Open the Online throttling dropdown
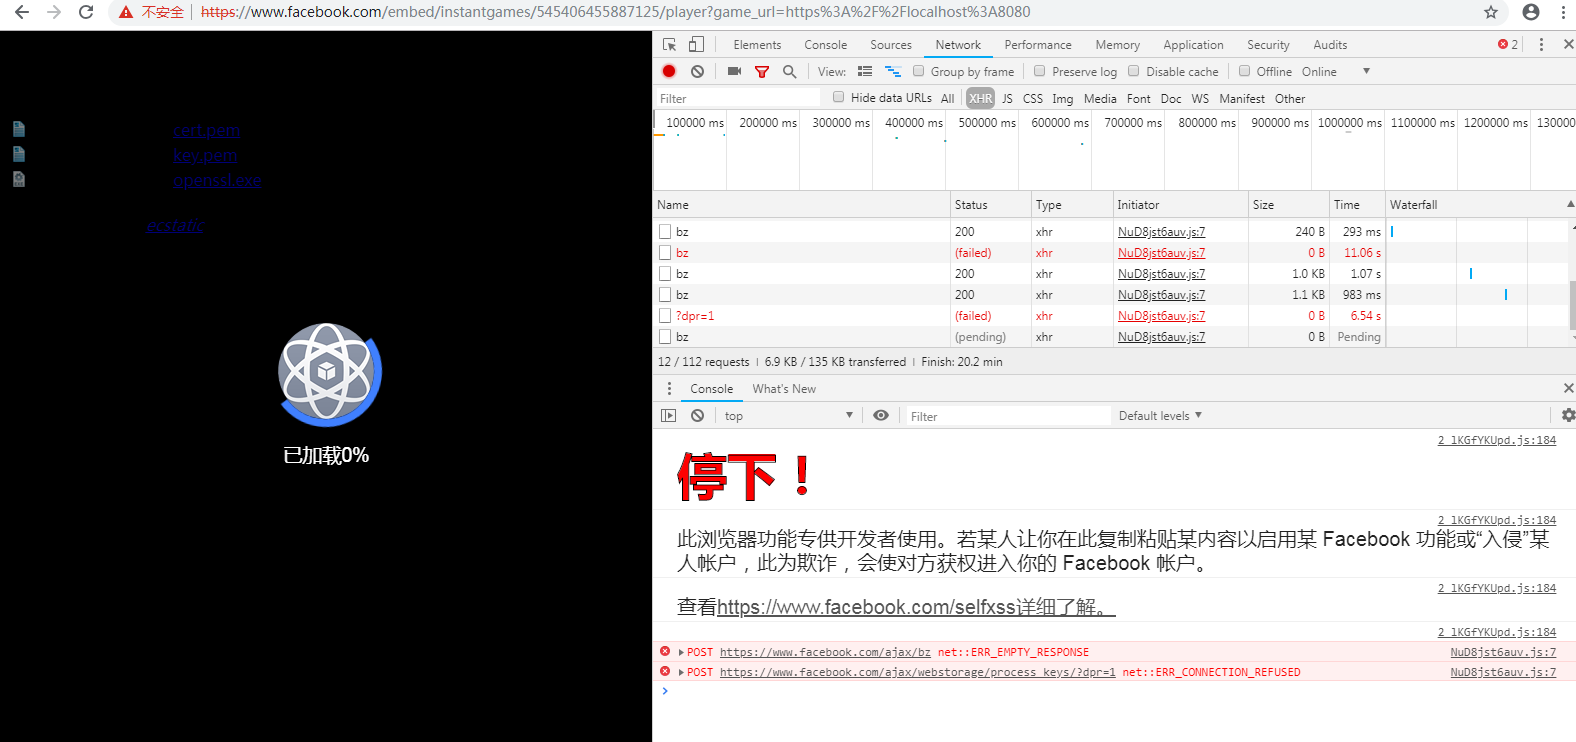This screenshot has width=1576, height=742. coord(1335,71)
